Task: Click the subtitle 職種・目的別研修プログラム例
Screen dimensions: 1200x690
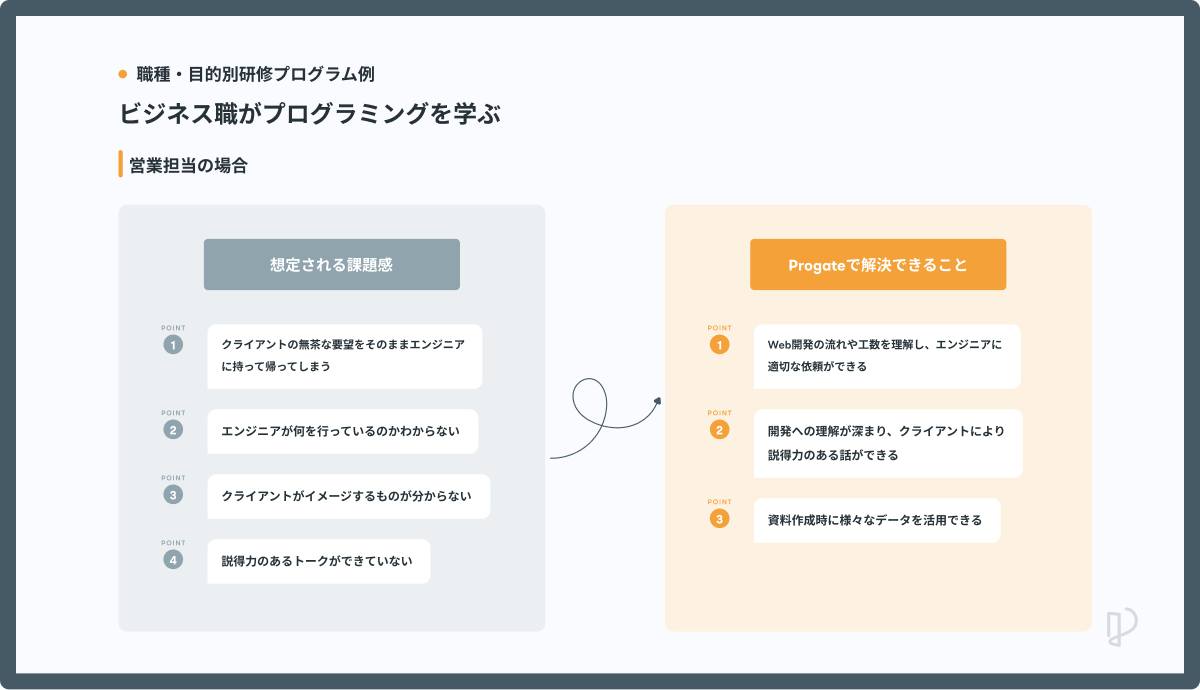Action: pyautogui.click(x=256, y=74)
